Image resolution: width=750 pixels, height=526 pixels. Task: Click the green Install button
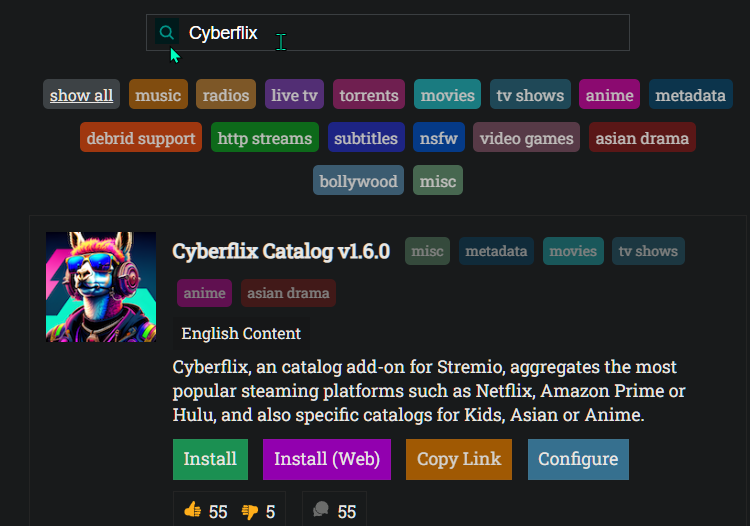pyautogui.click(x=210, y=459)
